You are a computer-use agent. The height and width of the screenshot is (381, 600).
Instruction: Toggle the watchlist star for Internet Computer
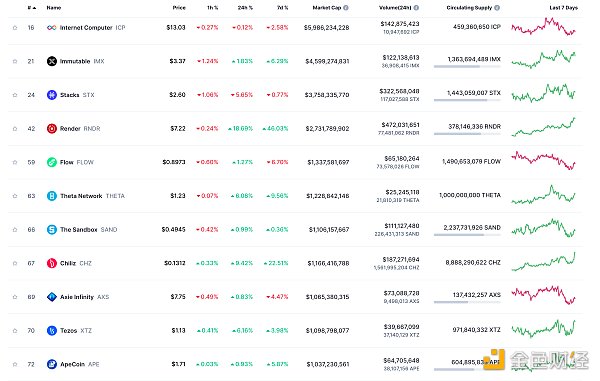(x=15, y=28)
